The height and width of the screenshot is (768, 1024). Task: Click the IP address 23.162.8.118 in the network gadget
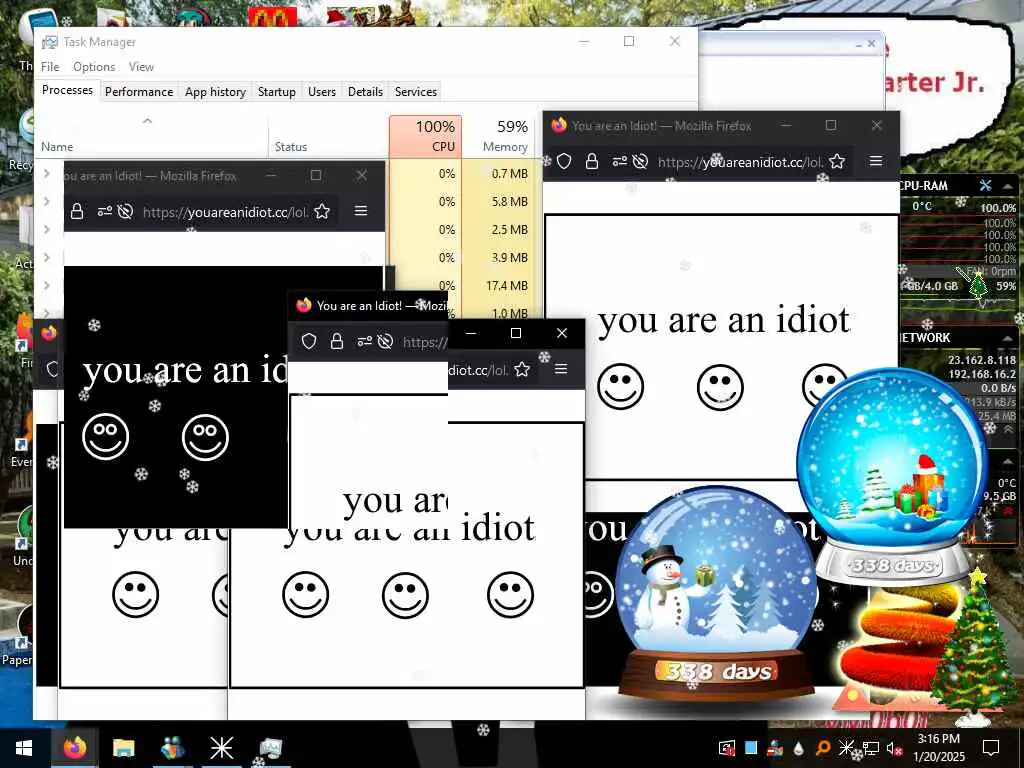click(x=982, y=360)
